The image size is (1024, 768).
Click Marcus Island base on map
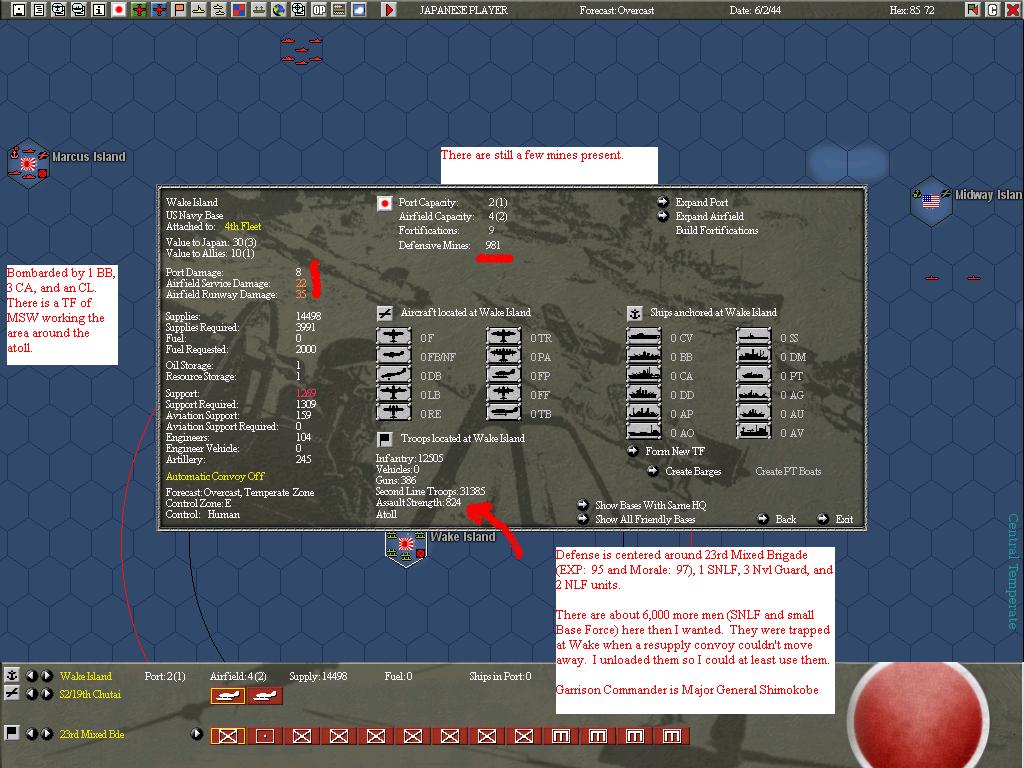click(x=27, y=163)
